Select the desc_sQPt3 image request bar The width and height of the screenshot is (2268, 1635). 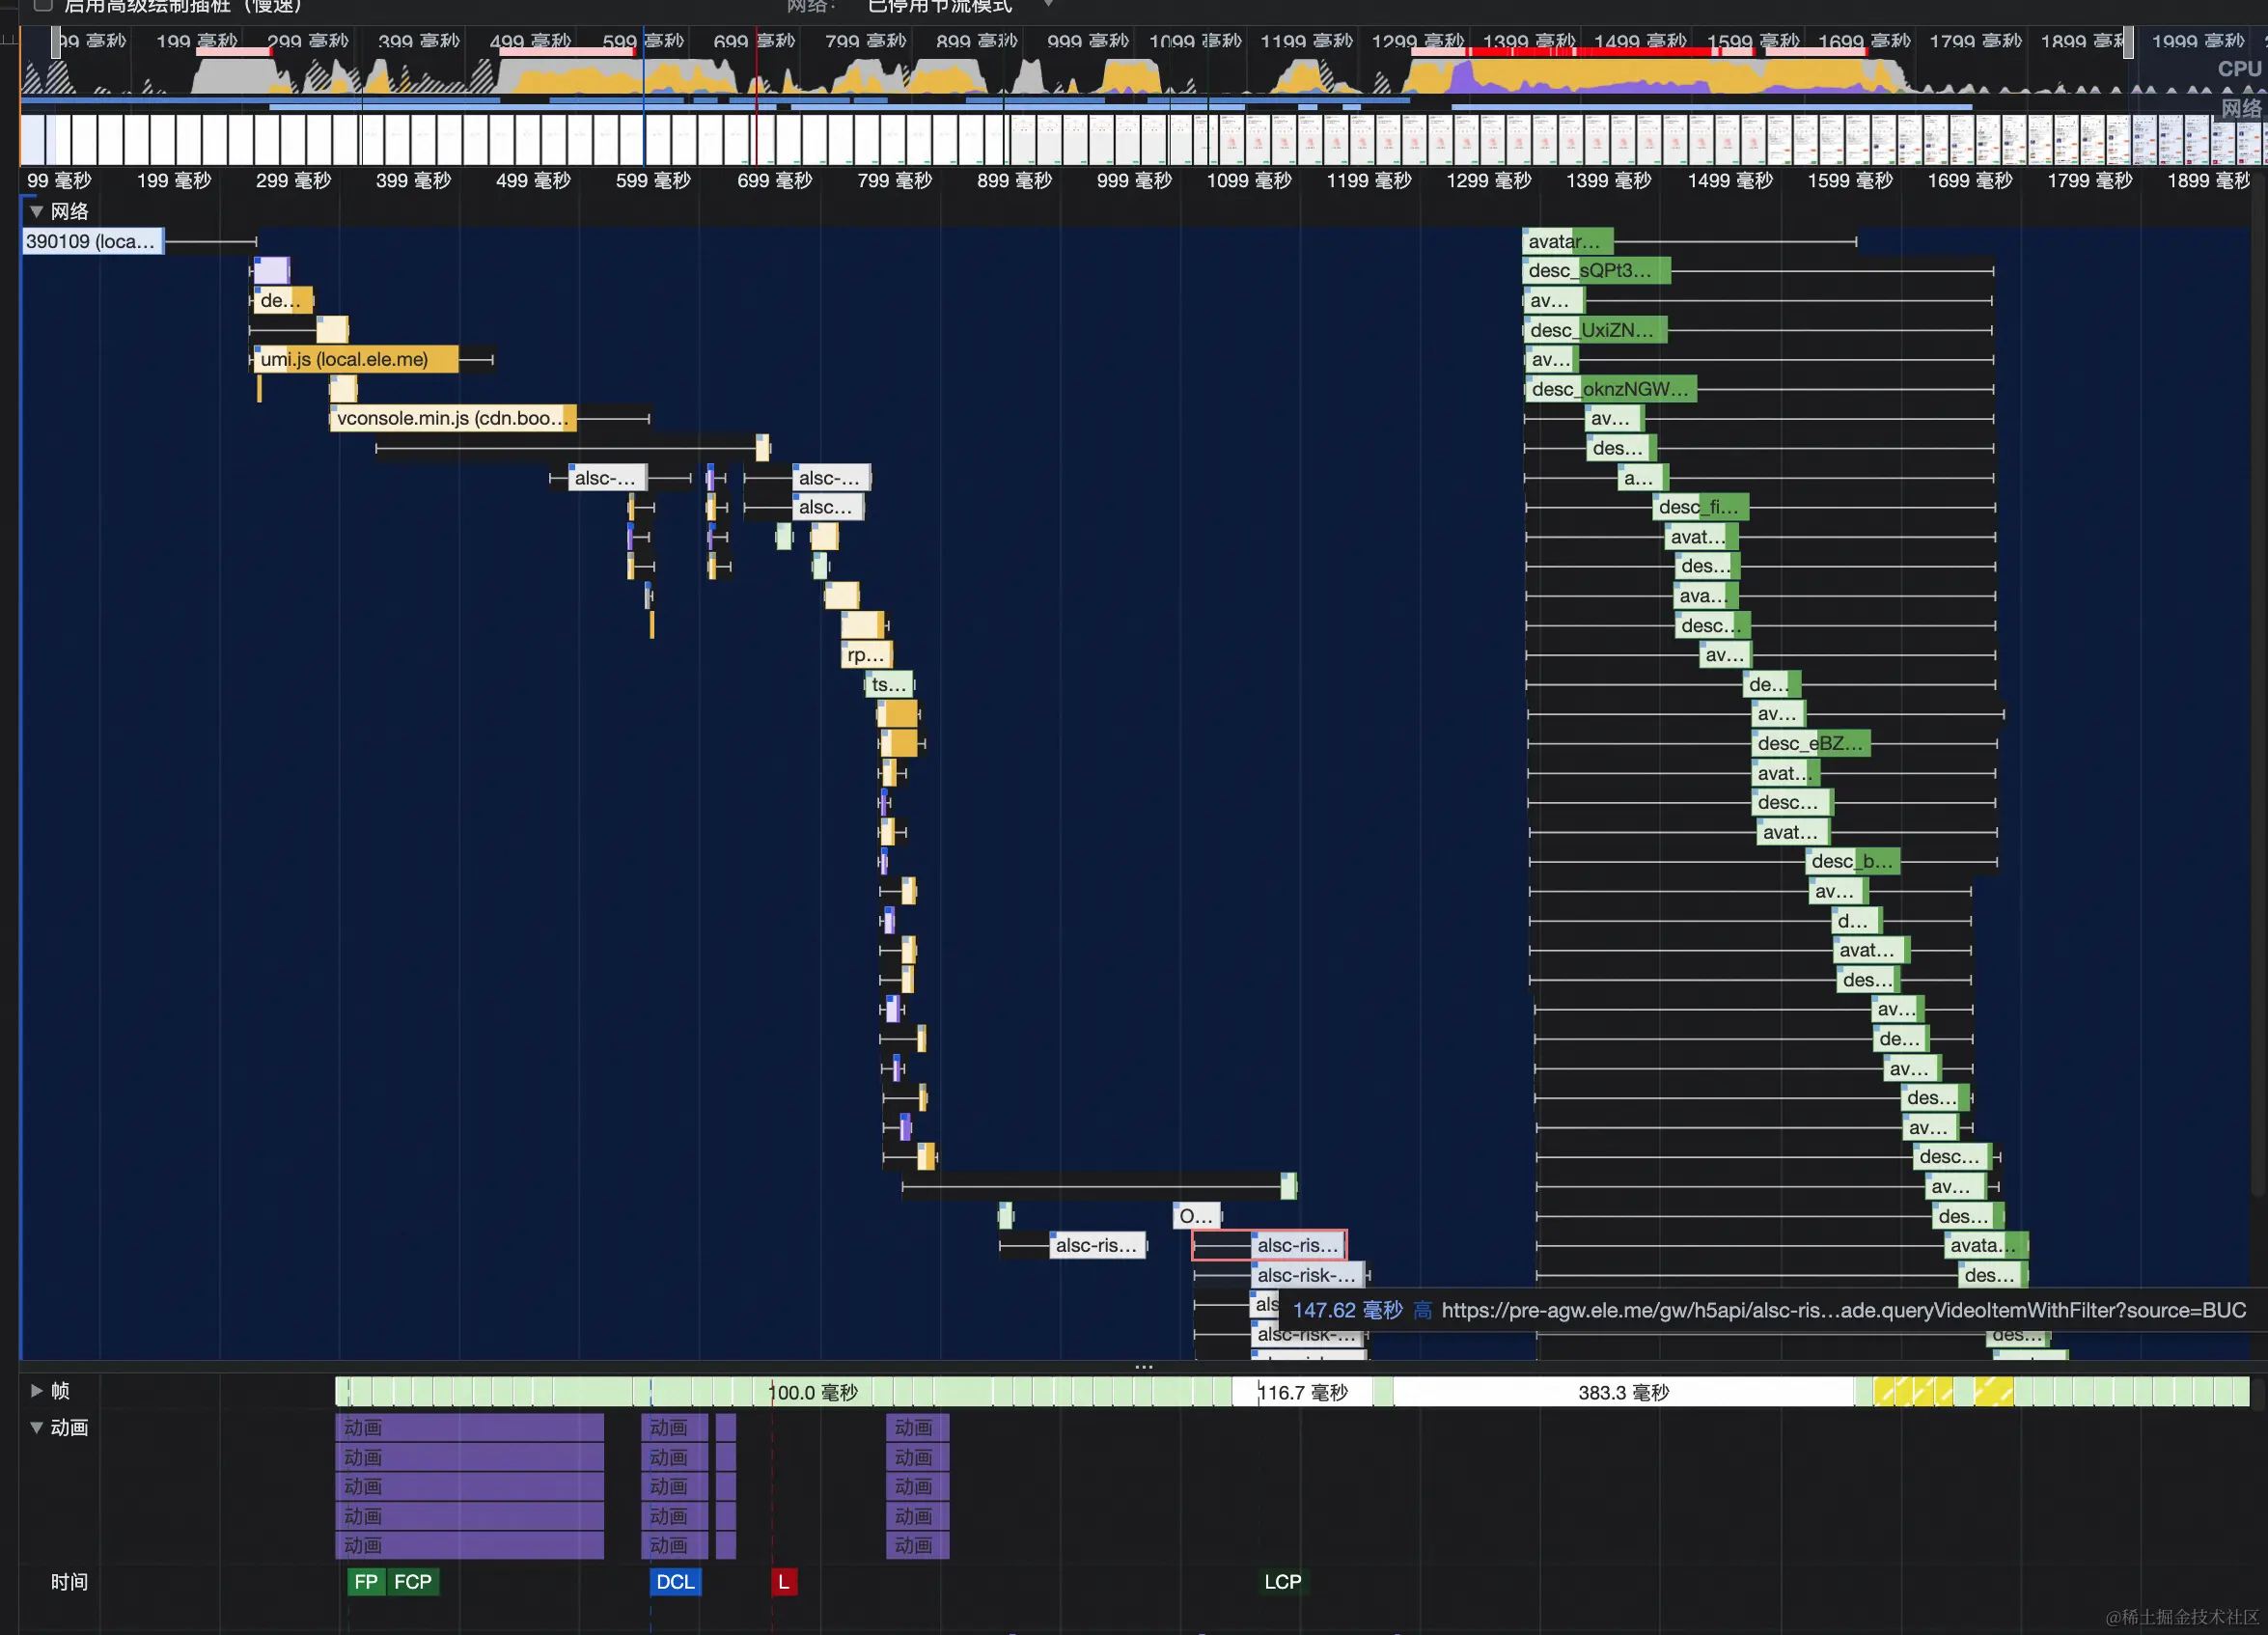[x=1596, y=270]
